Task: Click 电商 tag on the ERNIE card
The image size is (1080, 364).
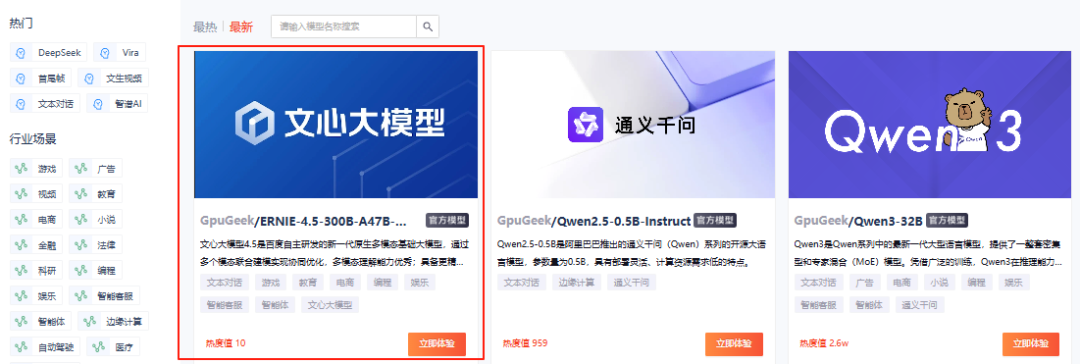Action: click(345, 282)
